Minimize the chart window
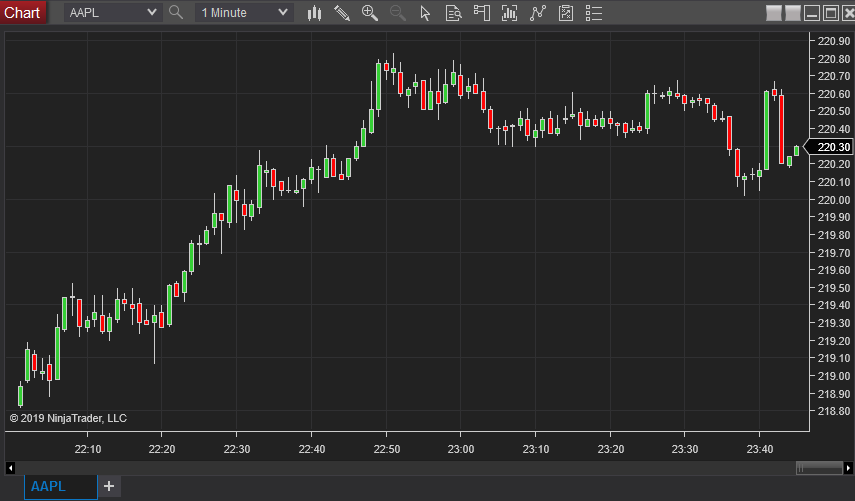The image size is (855, 501). point(812,13)
